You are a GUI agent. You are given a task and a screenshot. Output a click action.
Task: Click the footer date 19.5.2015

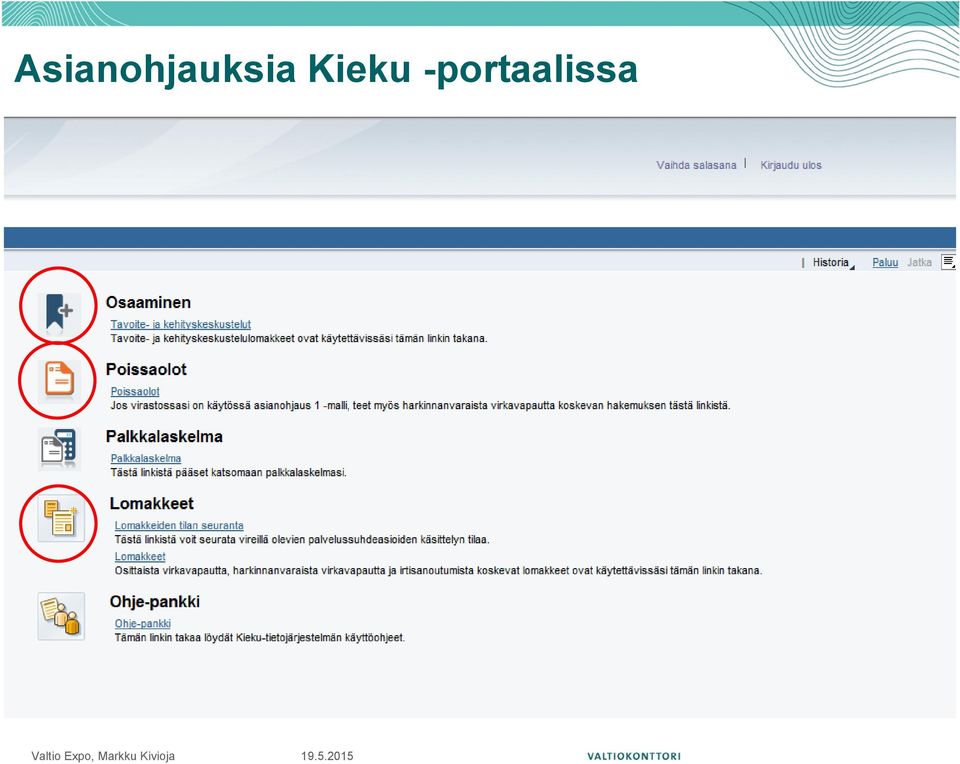tap(327, 756)
